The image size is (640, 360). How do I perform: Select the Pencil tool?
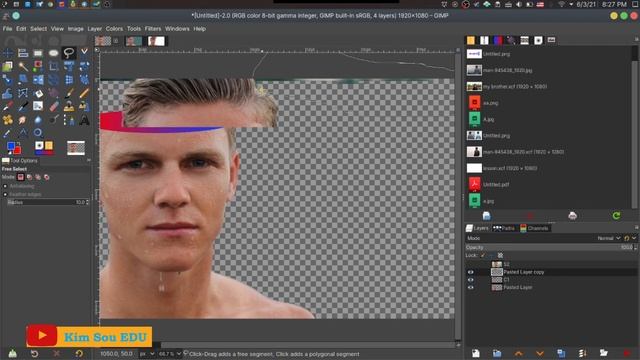(84, 93)
